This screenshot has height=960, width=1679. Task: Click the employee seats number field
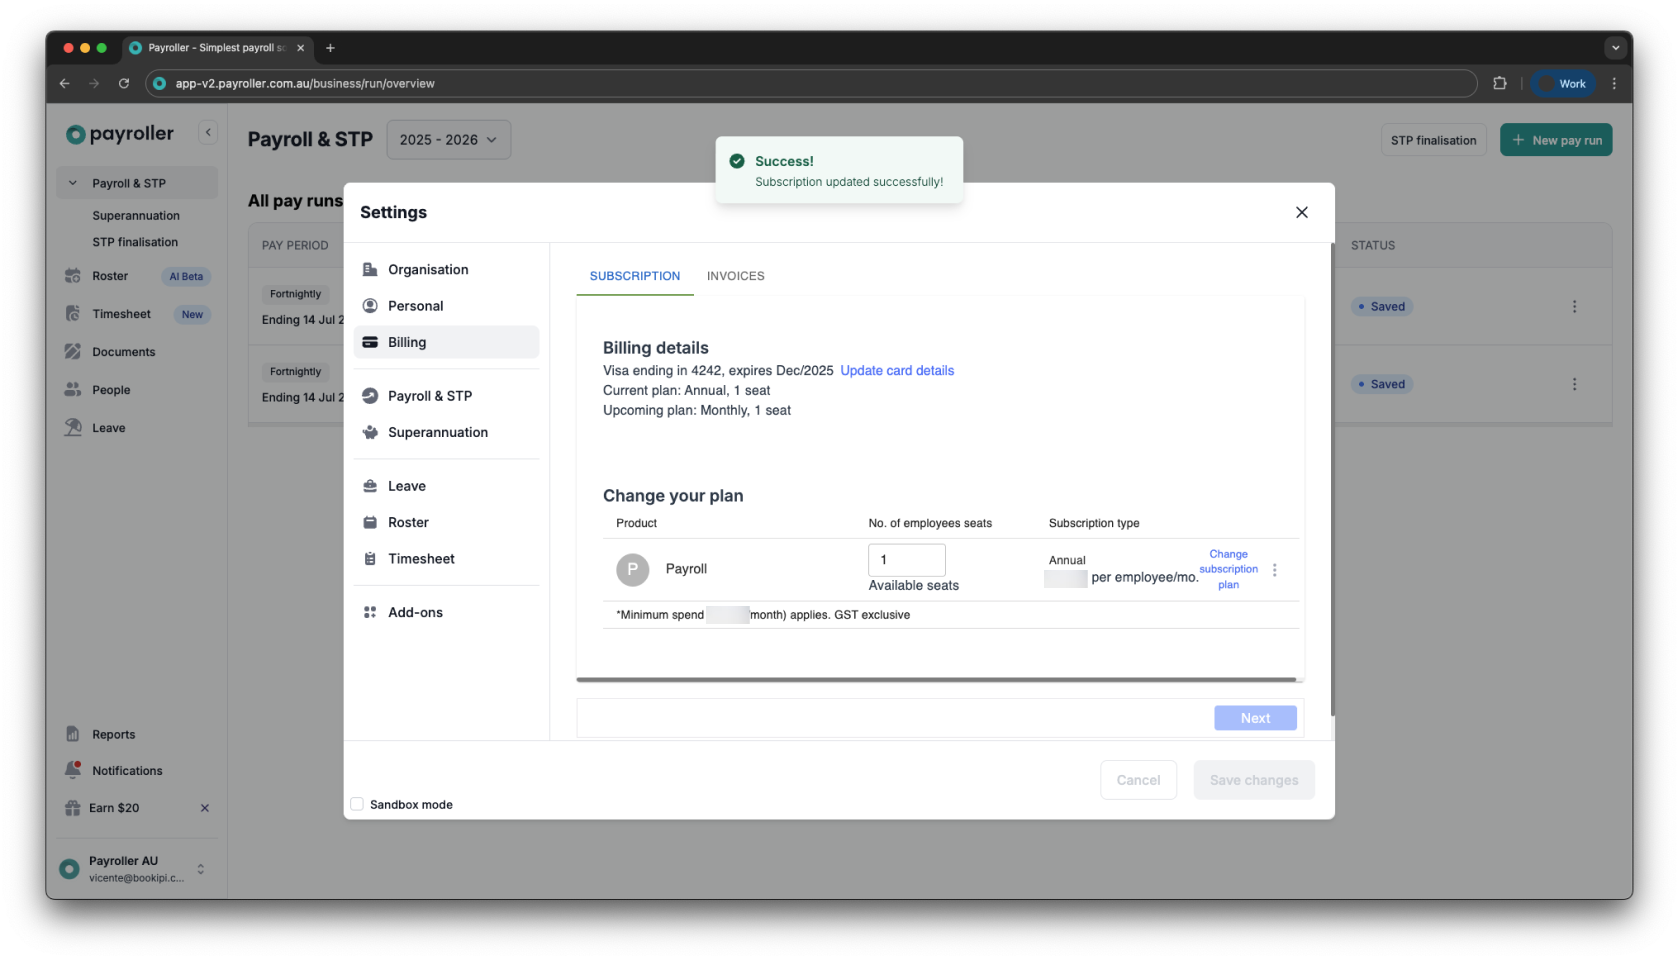tap(906, 560)
